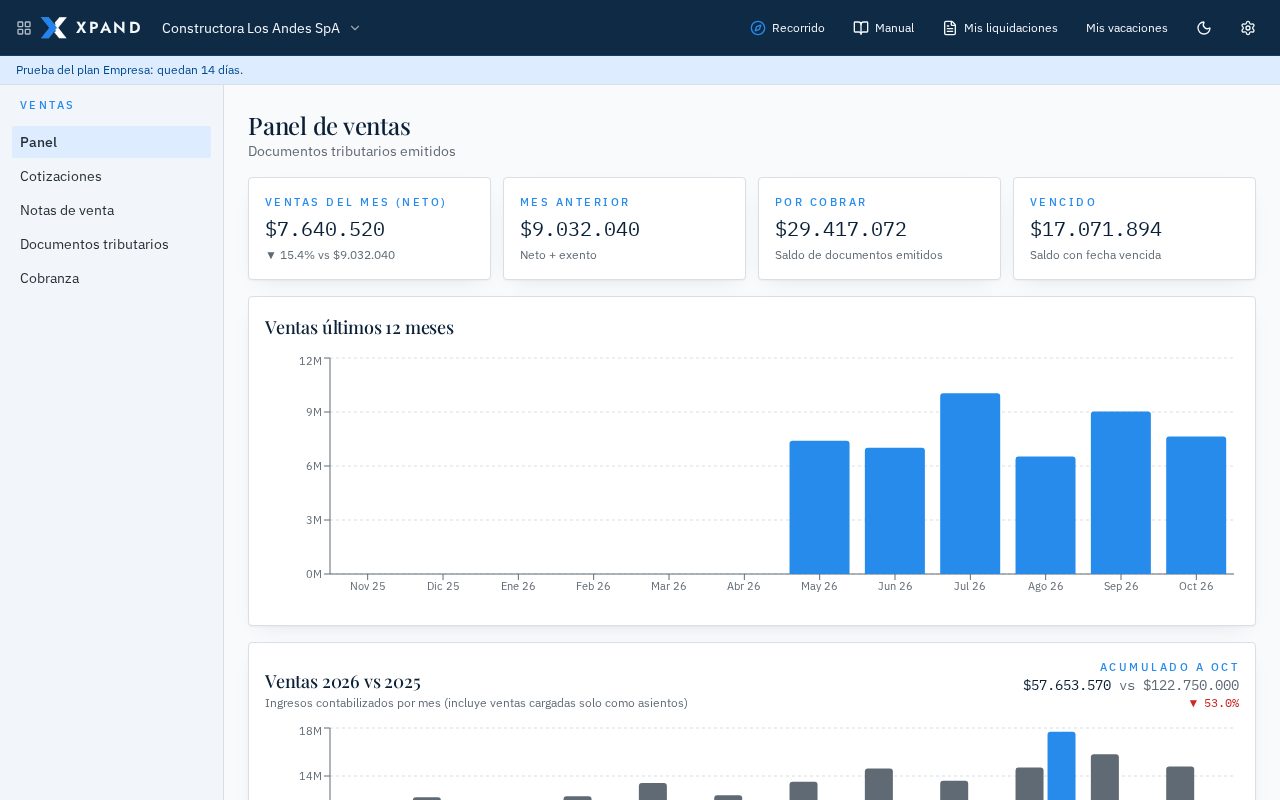This screenshot has width=1280, height=800.
Task: Open Notas de venta in the sidebar
Action: pos(111,210)
